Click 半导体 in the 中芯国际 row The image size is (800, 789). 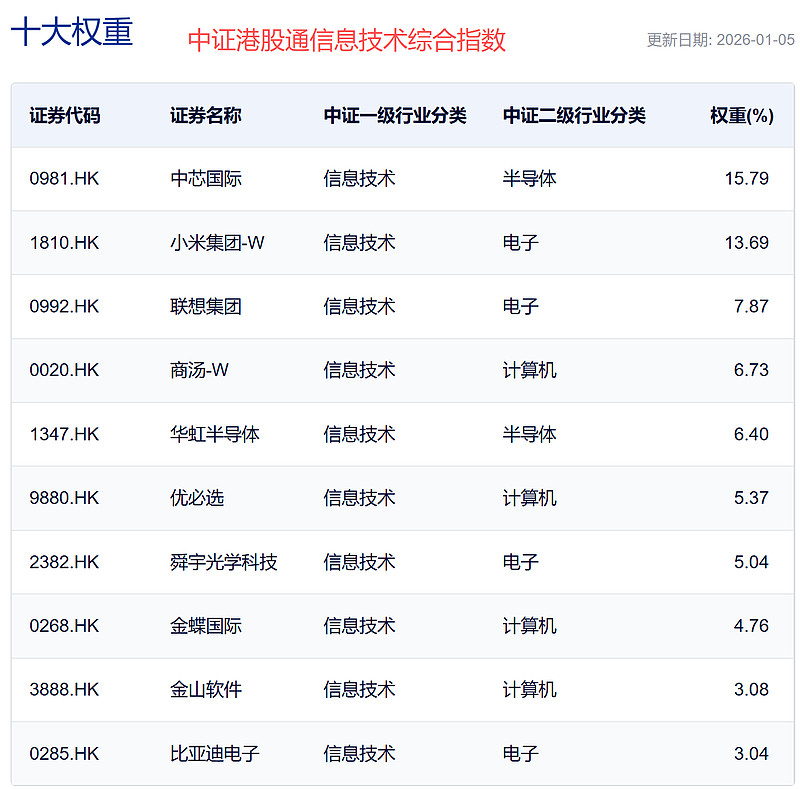[529, 179]
